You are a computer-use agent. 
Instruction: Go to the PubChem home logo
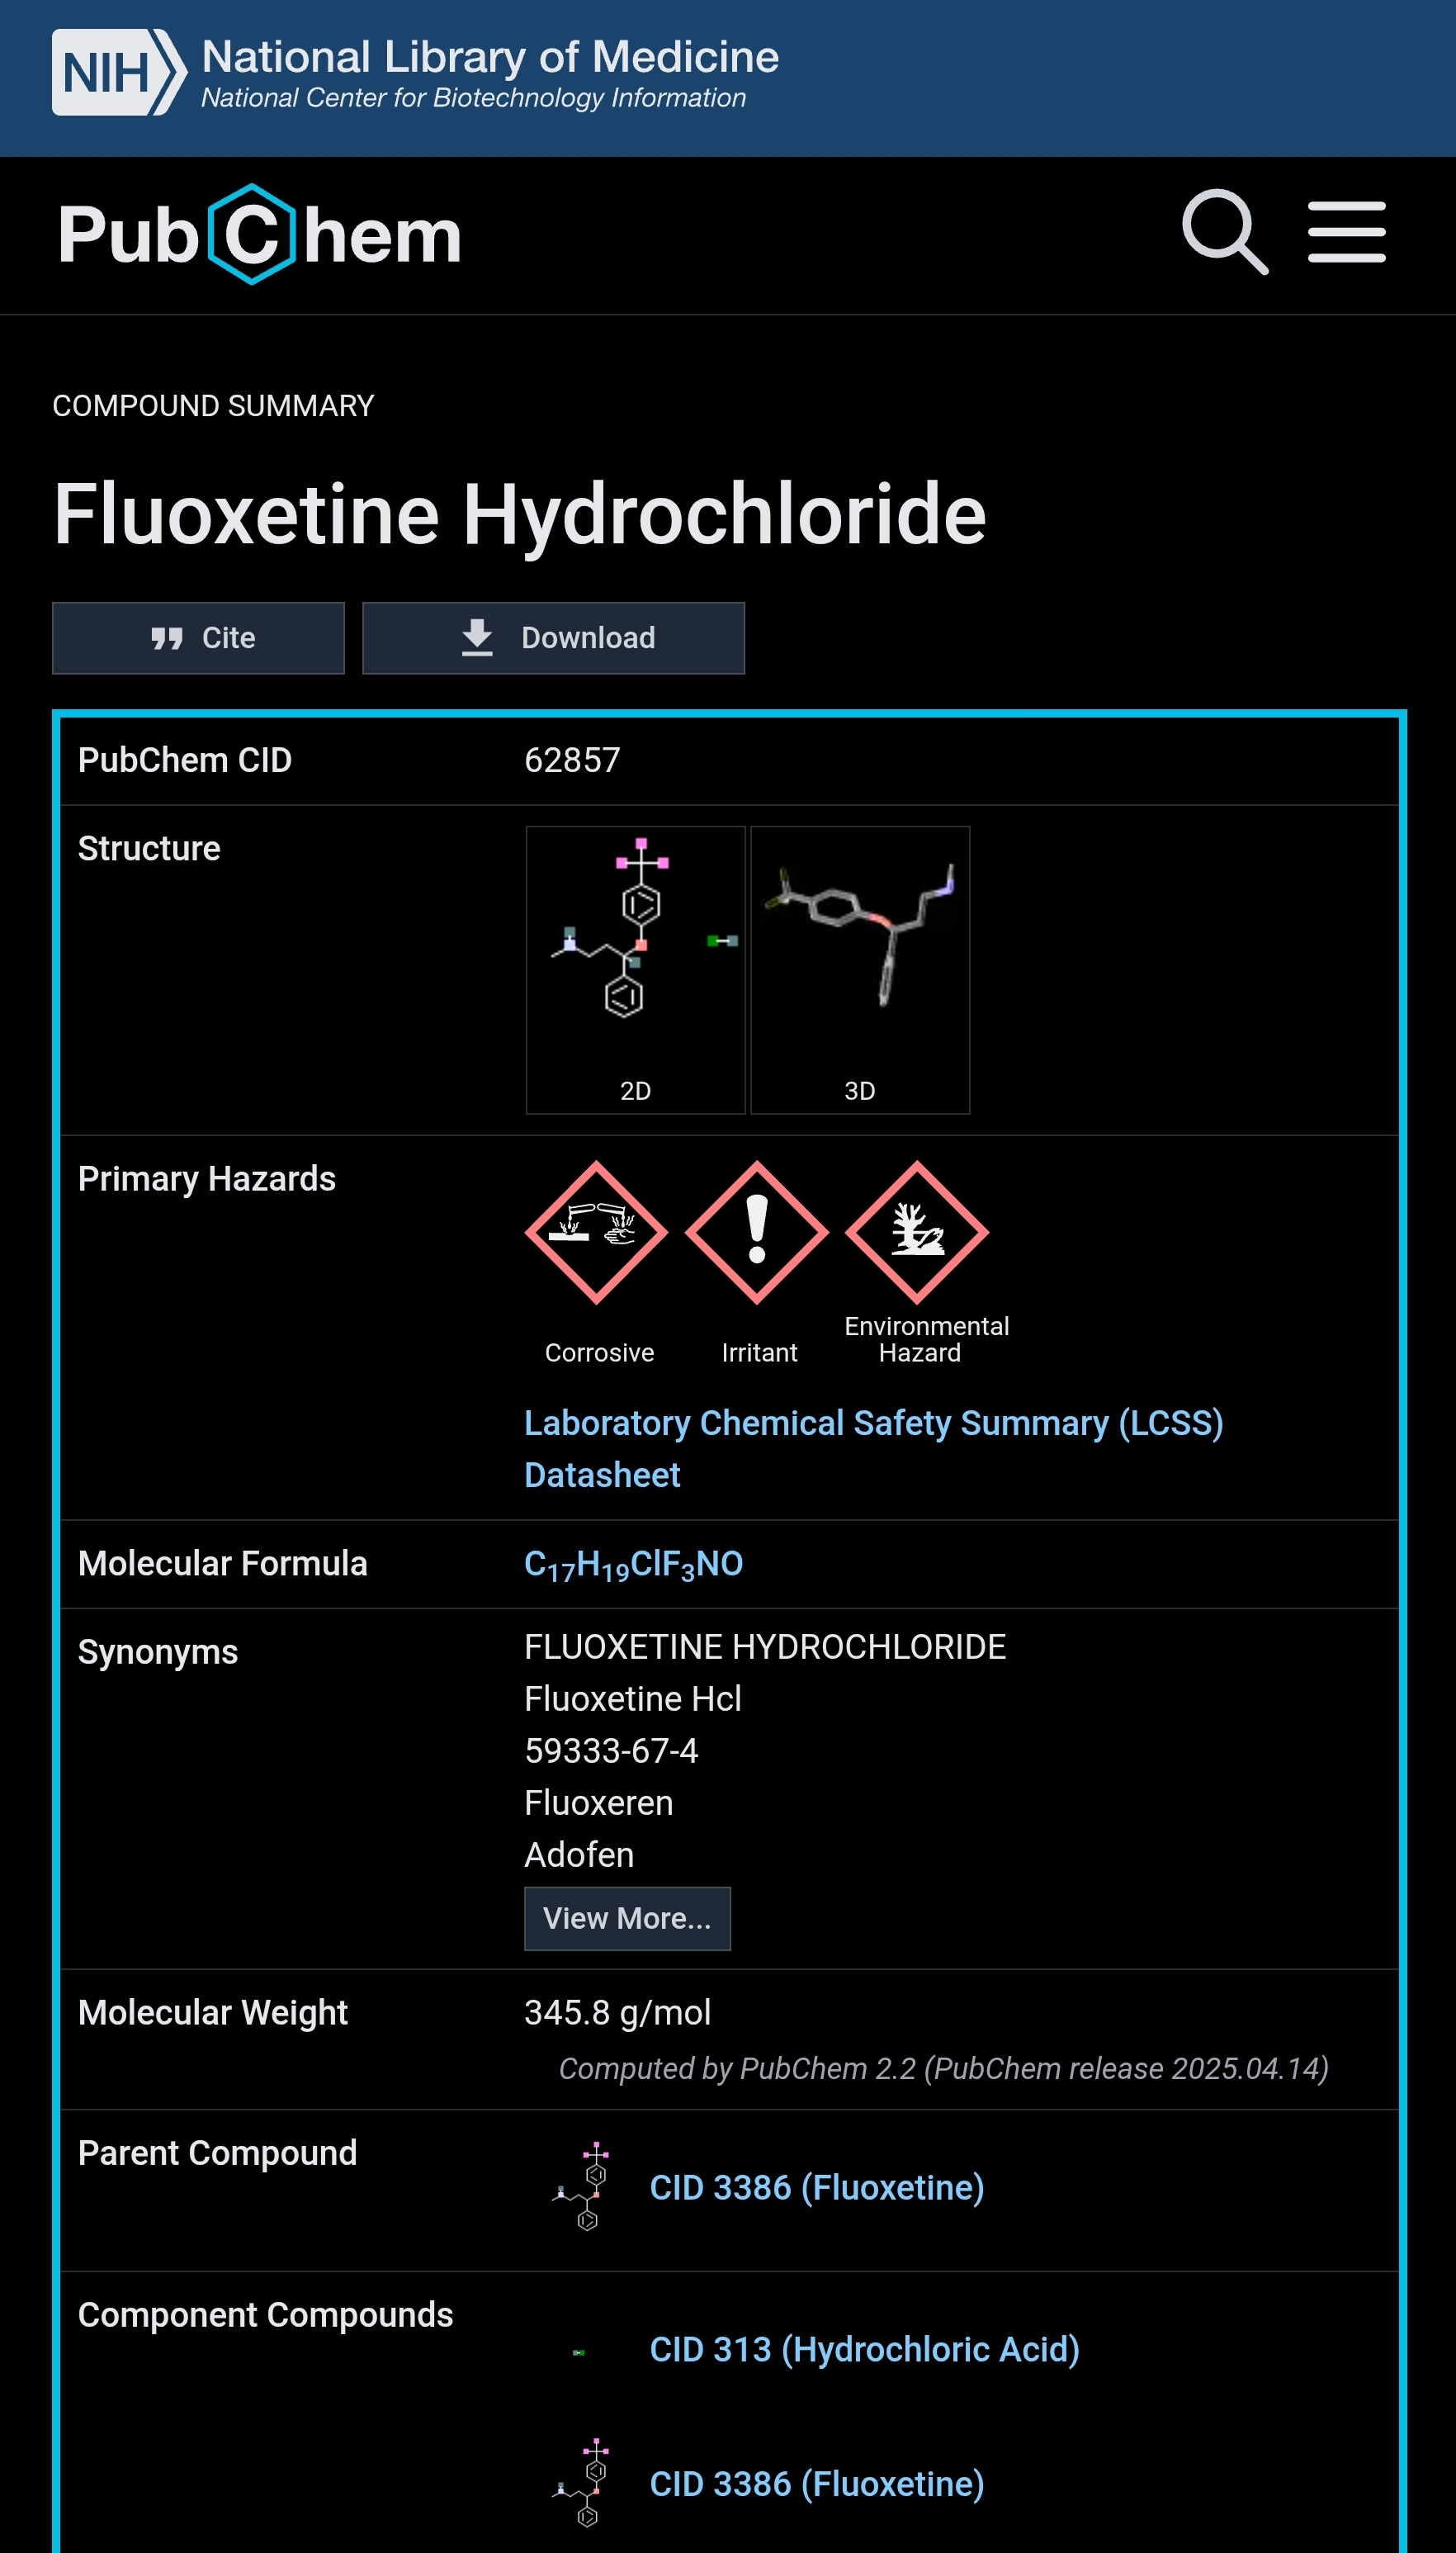click(260, 234)
